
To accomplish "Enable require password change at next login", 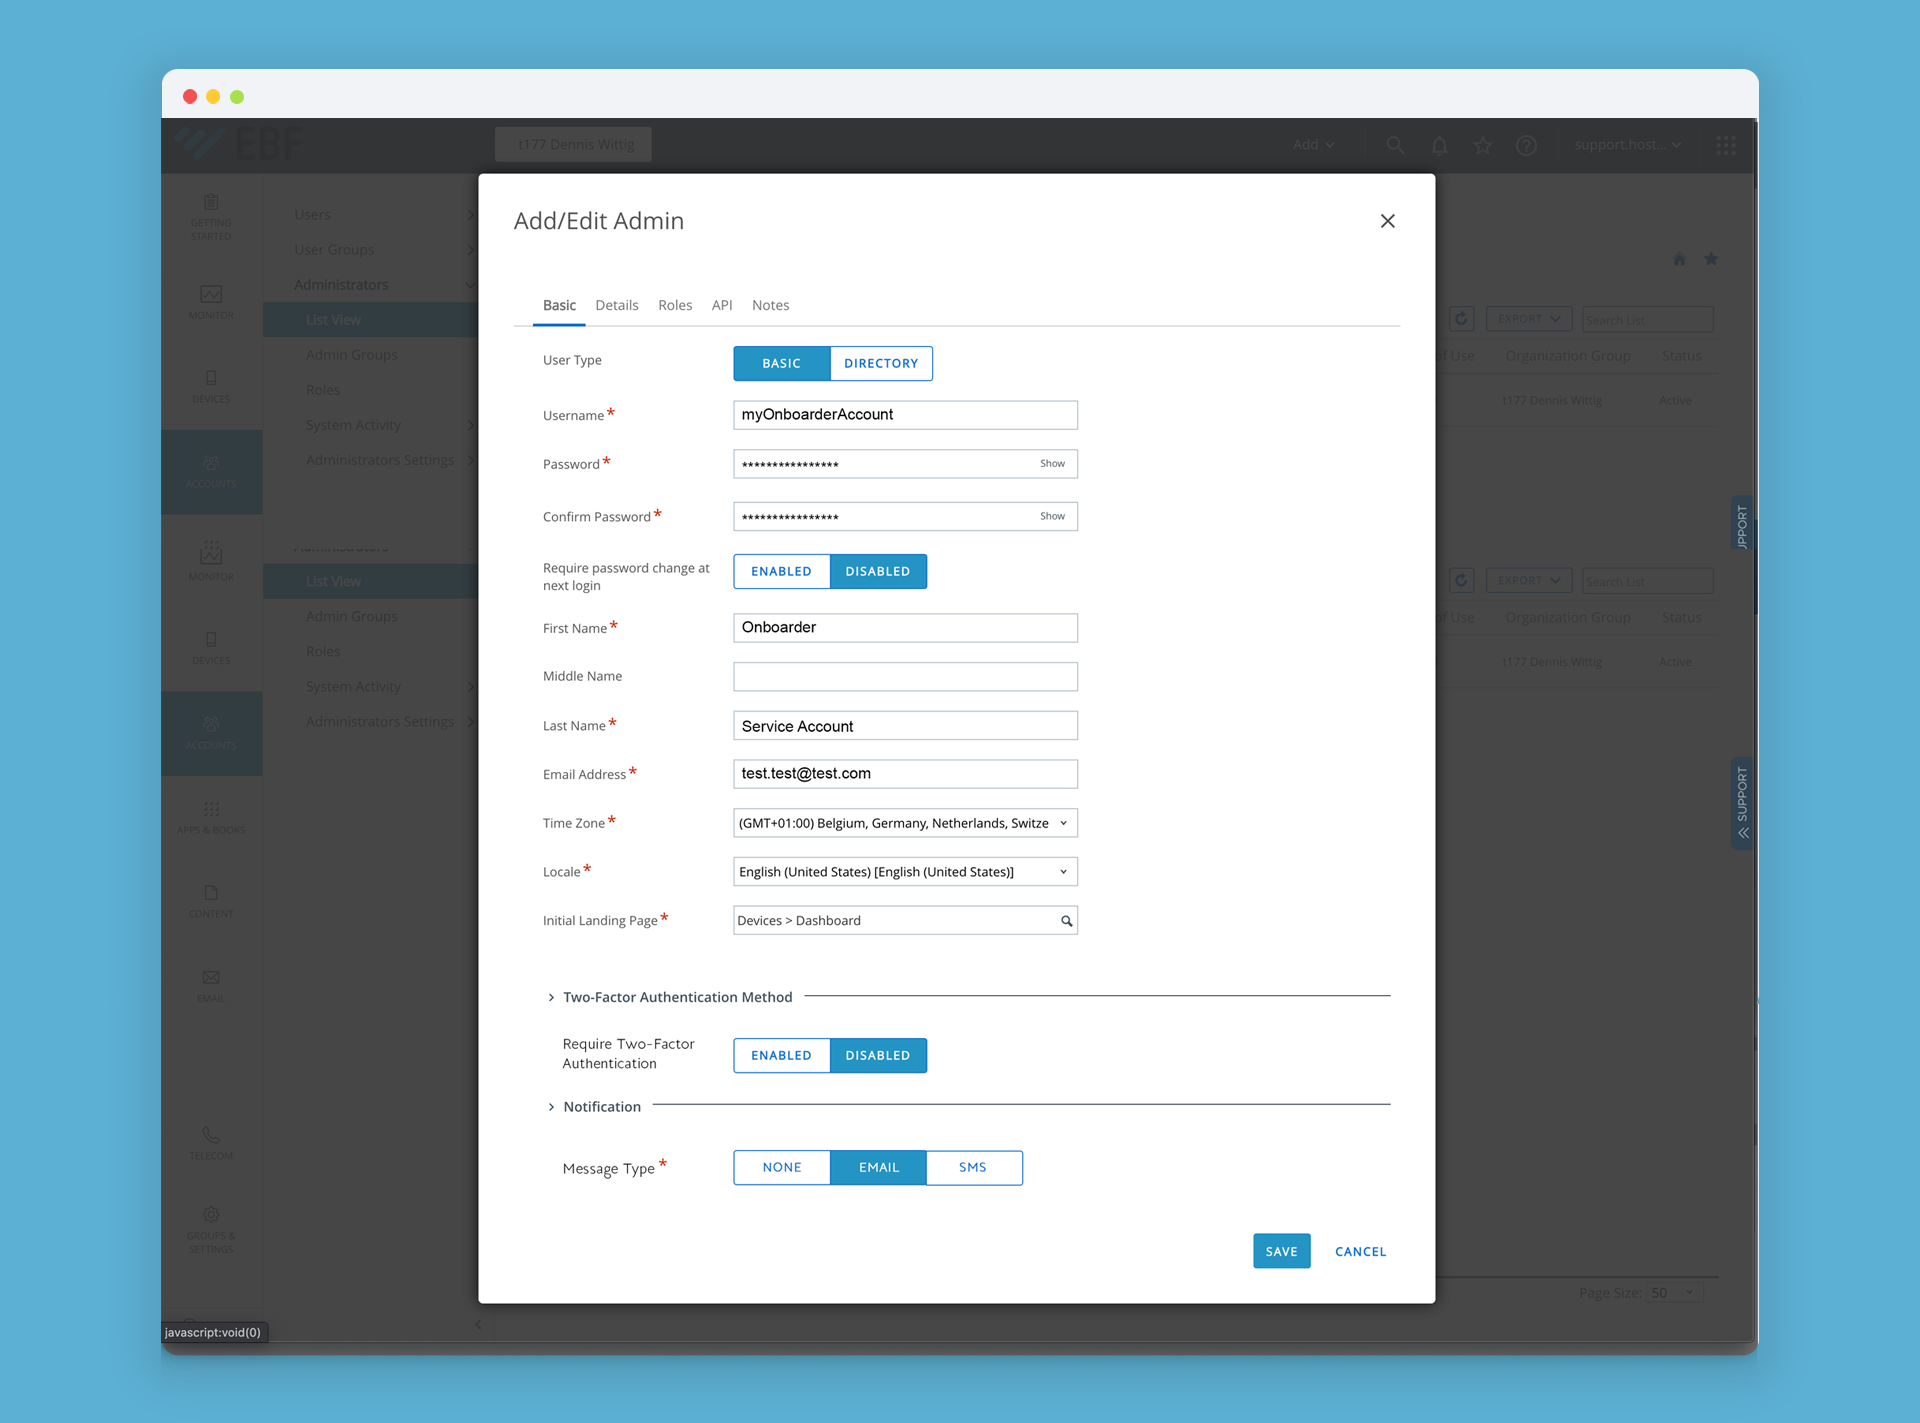I will tap(782, 571).
